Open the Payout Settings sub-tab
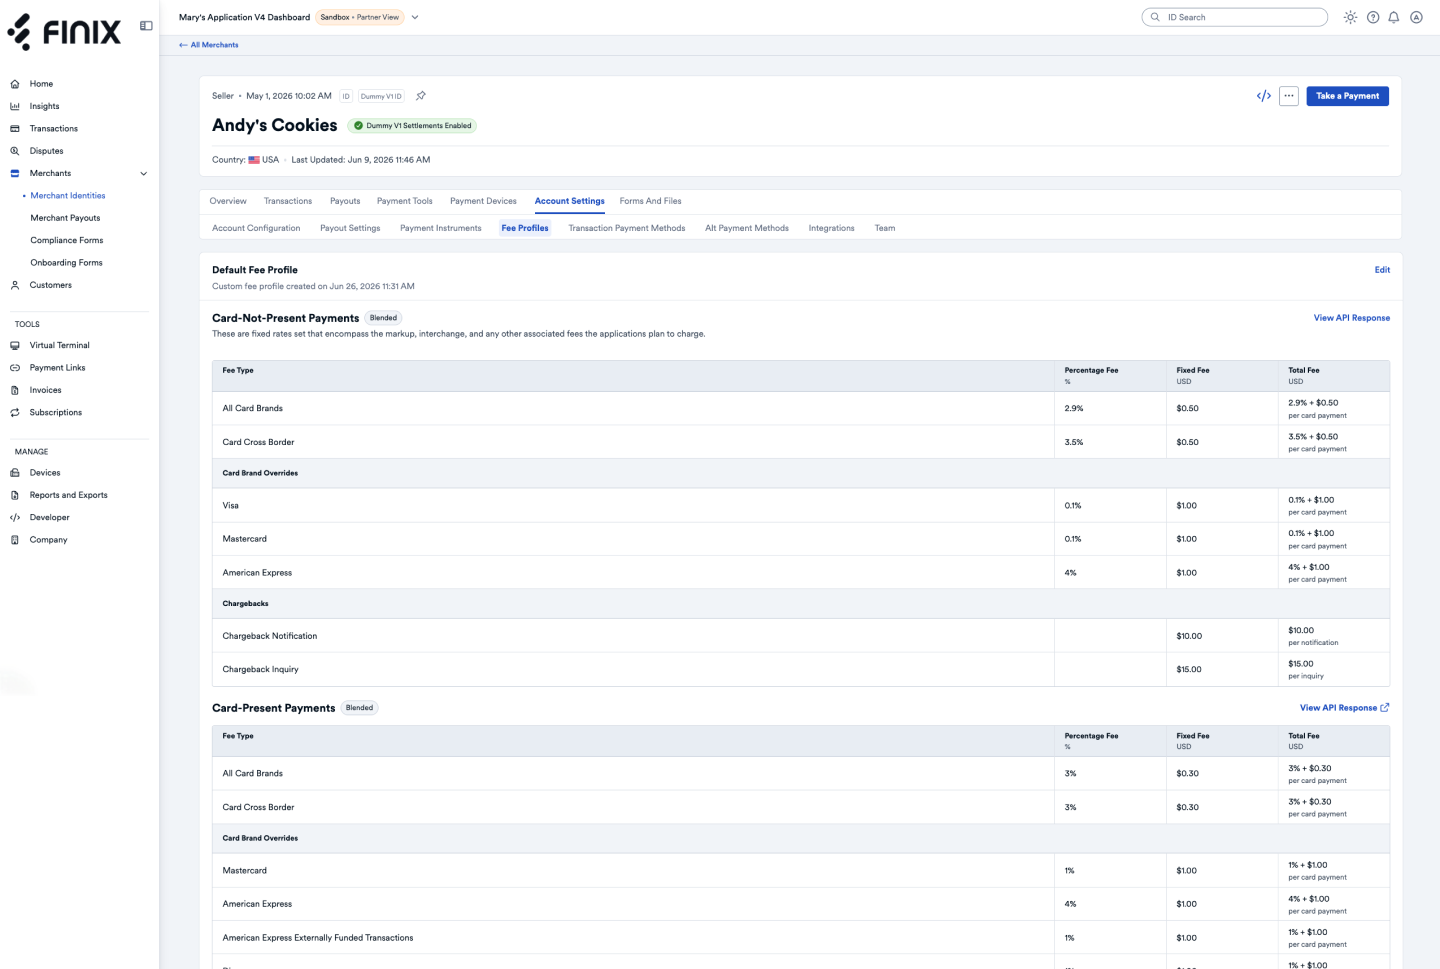Screen dimensions: 1440x969 350,228
